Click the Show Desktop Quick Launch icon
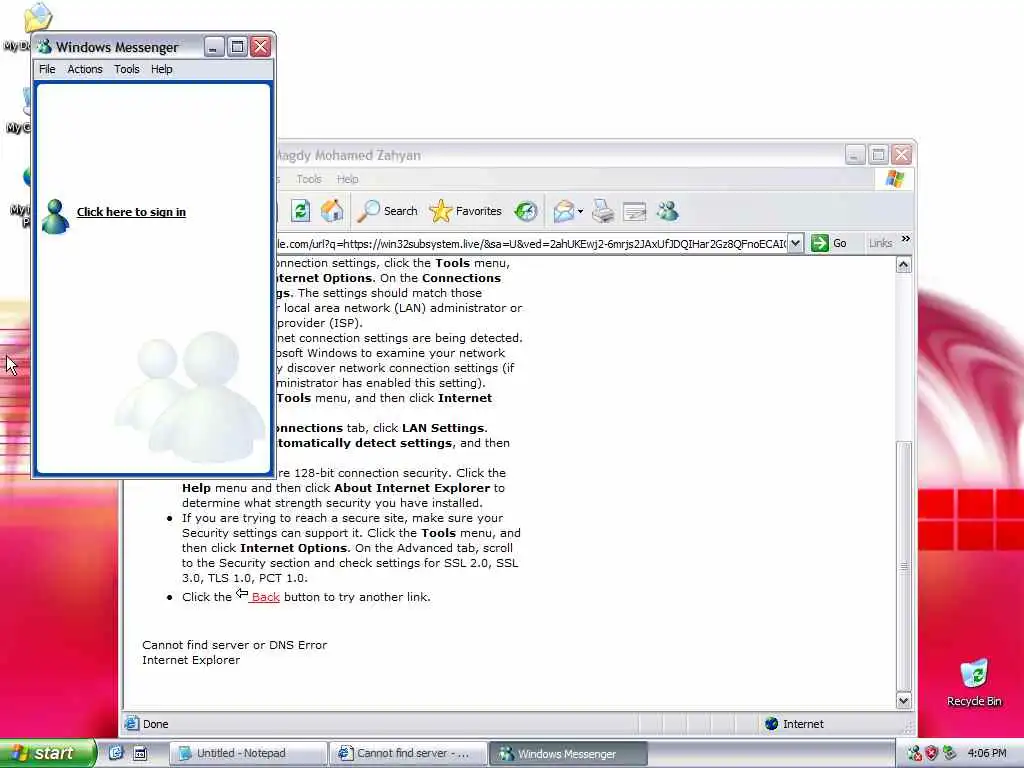 click(140, 754)
